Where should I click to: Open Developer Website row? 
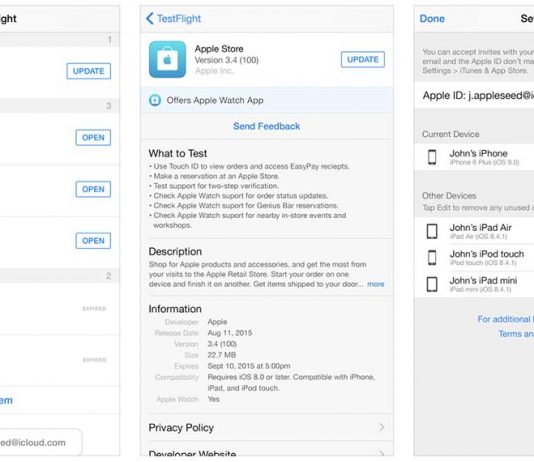(267, 449)
